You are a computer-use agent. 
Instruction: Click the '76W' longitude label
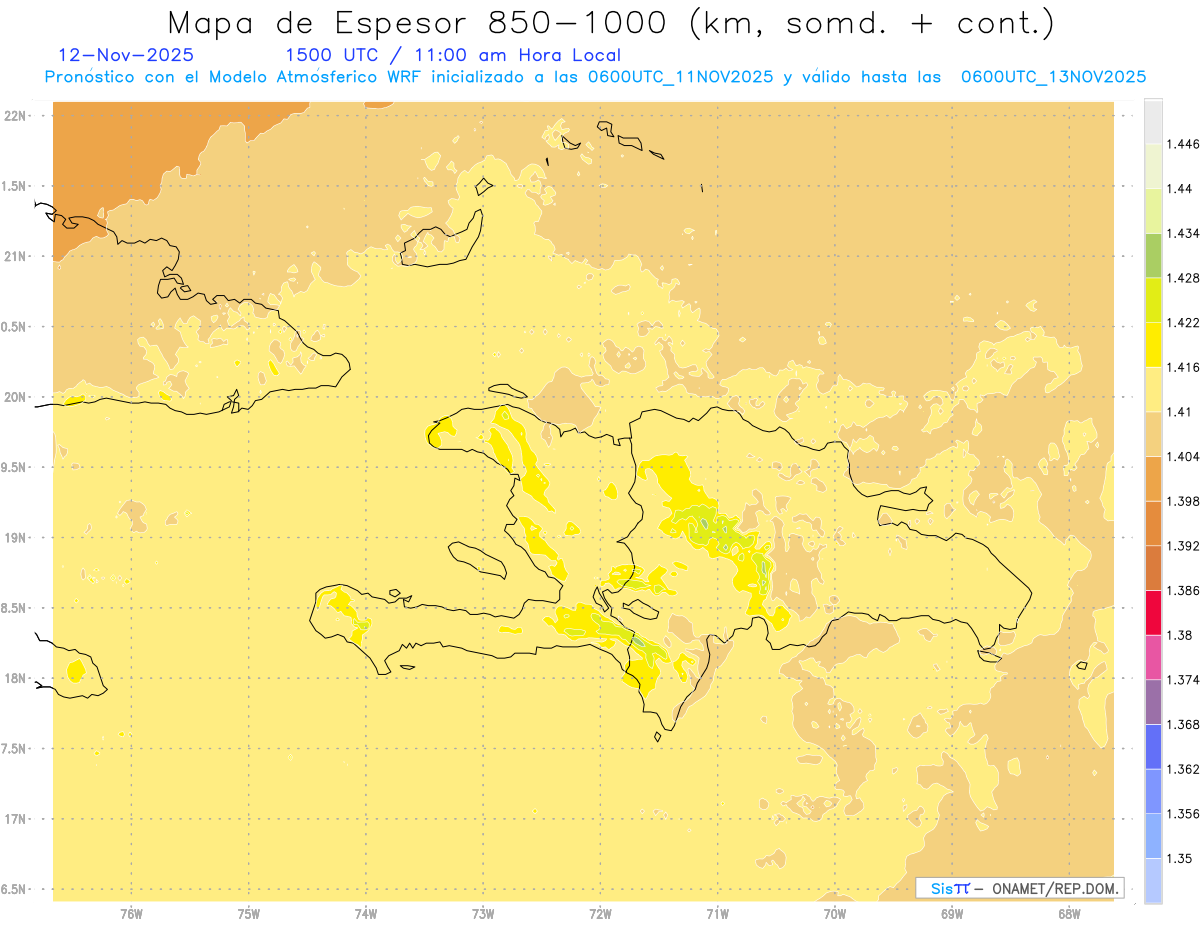pyautogui.click(x=131, y=914)
